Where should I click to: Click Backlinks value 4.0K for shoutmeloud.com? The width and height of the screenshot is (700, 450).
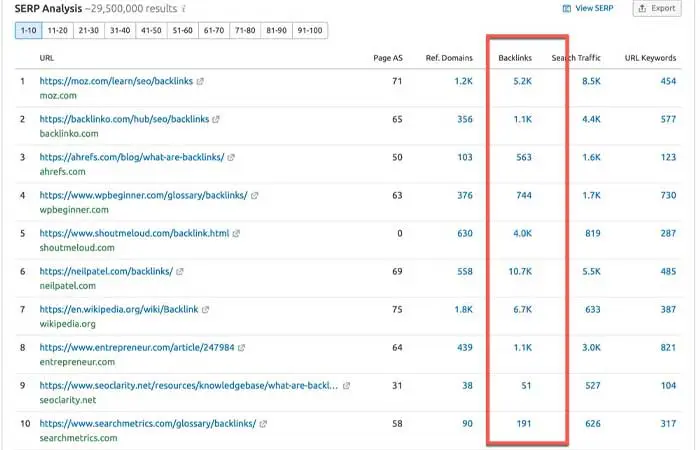click(523, 233)
